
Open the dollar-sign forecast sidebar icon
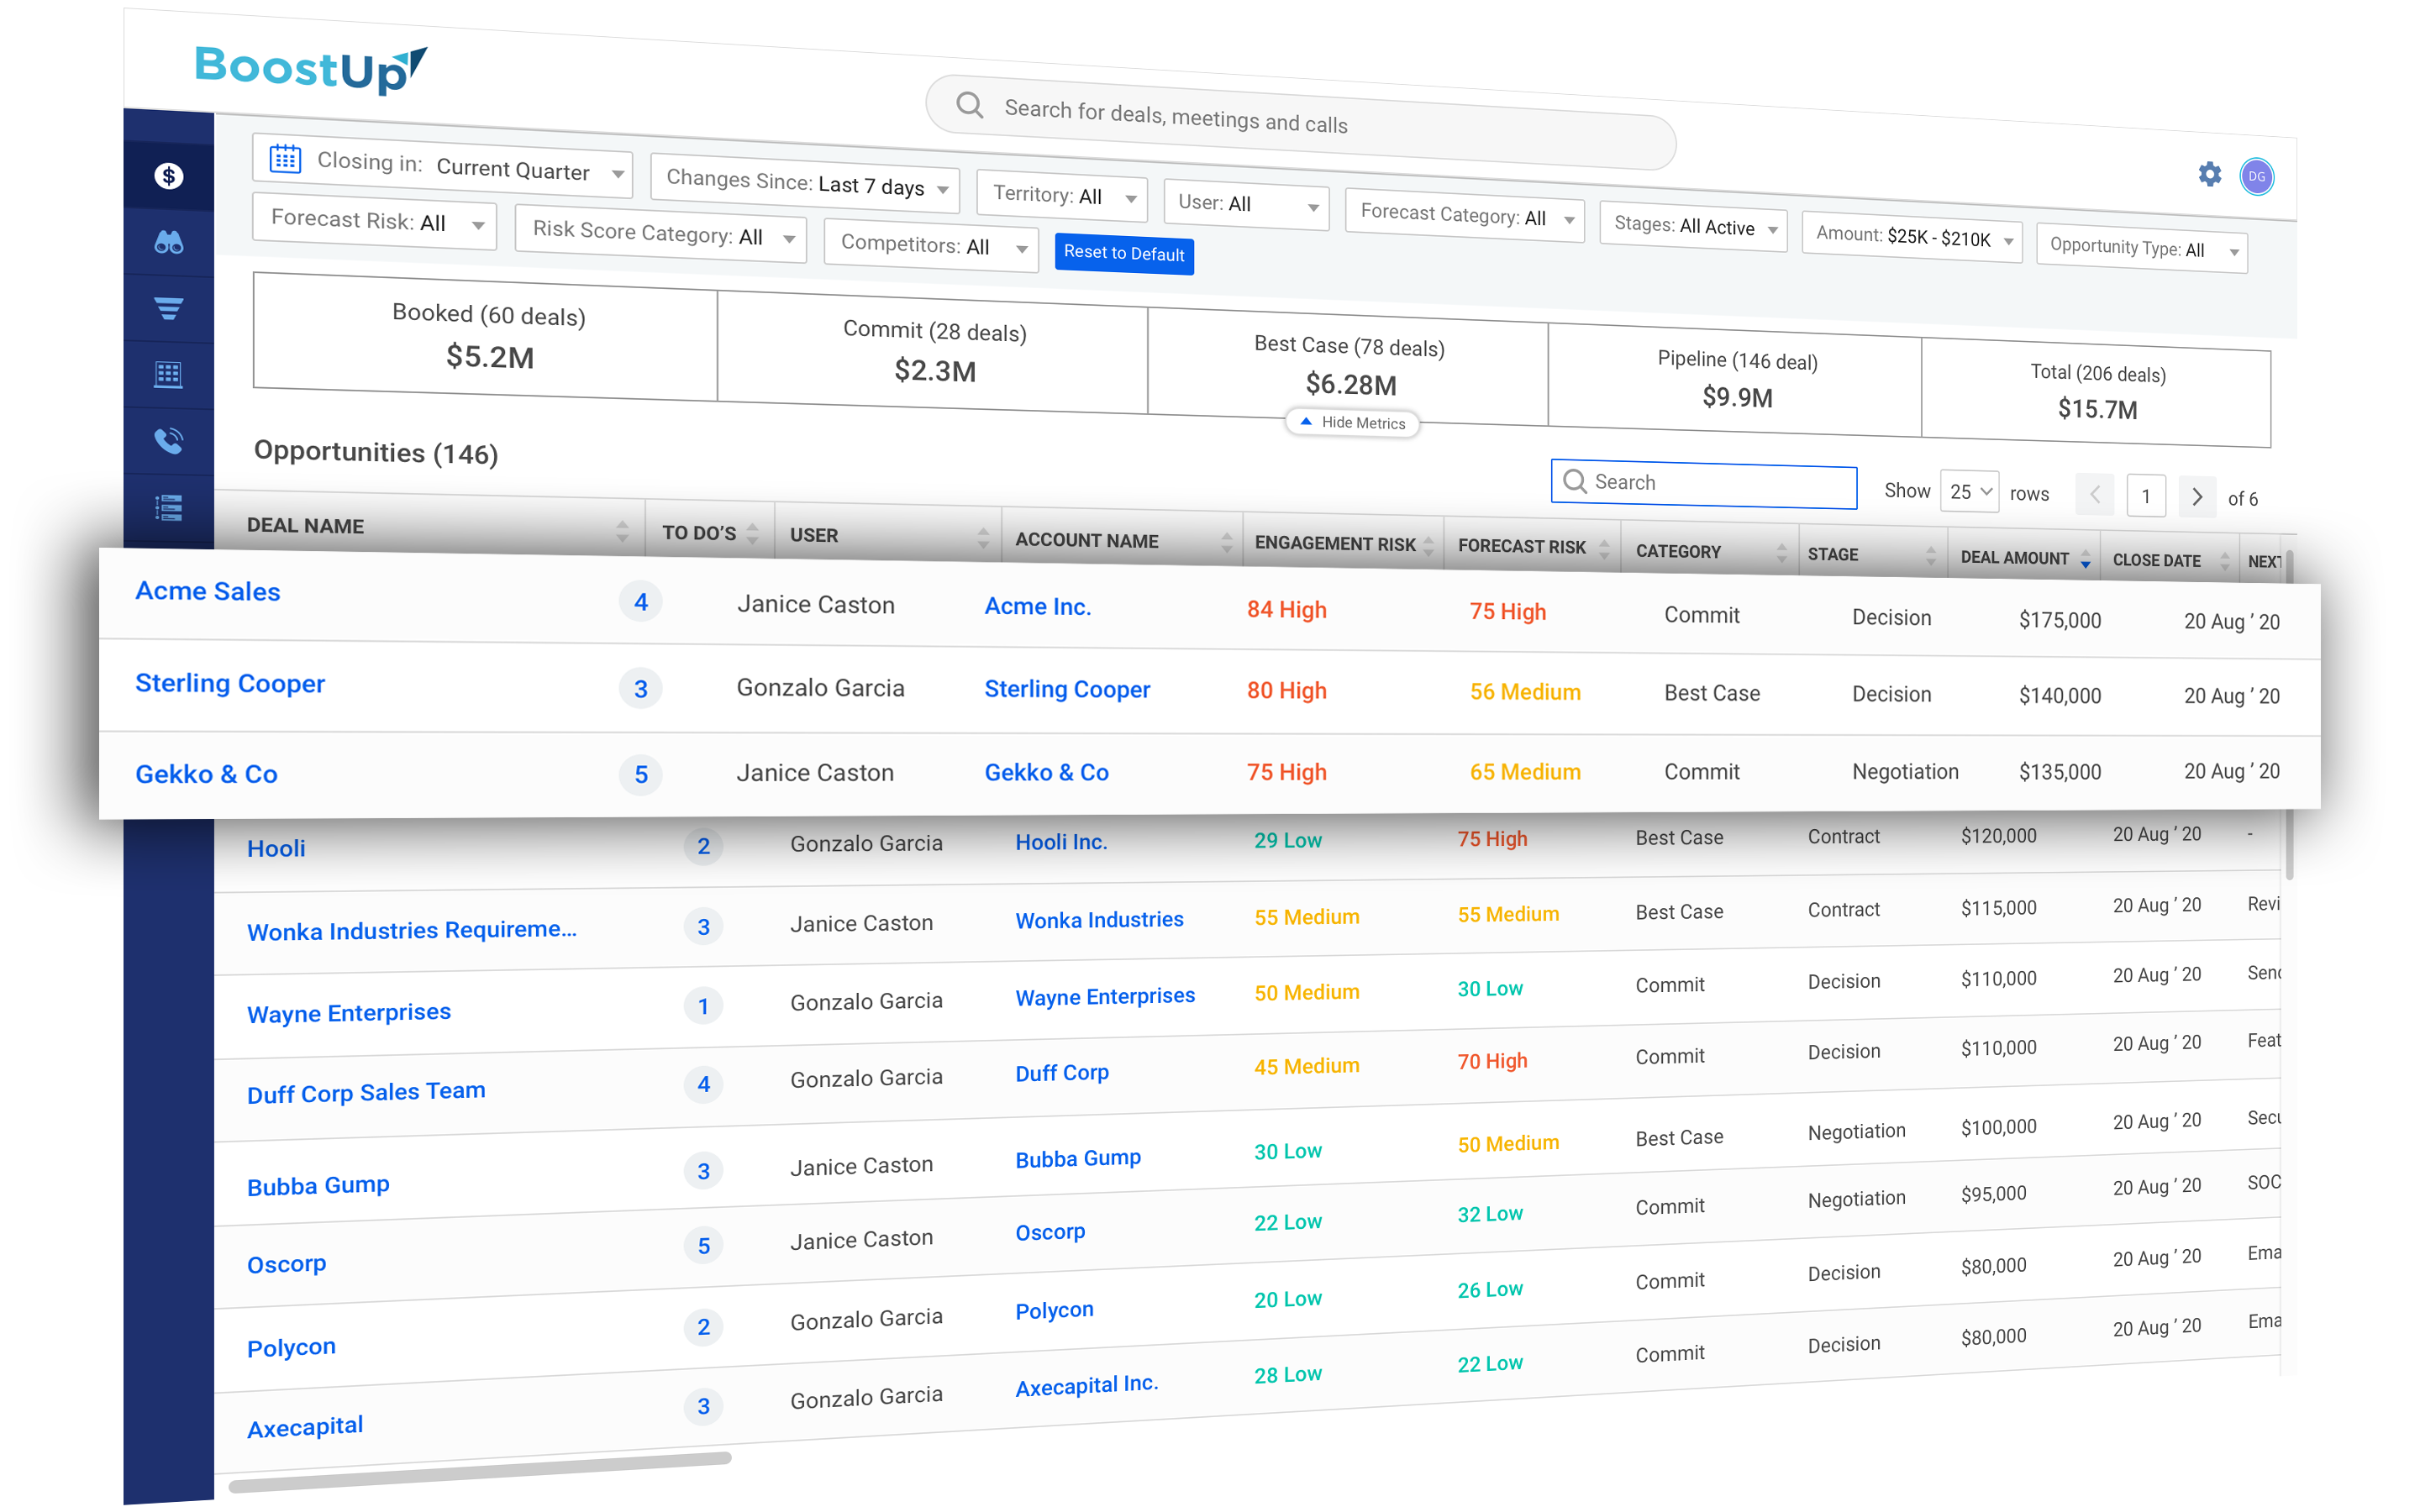click(168, 176)
